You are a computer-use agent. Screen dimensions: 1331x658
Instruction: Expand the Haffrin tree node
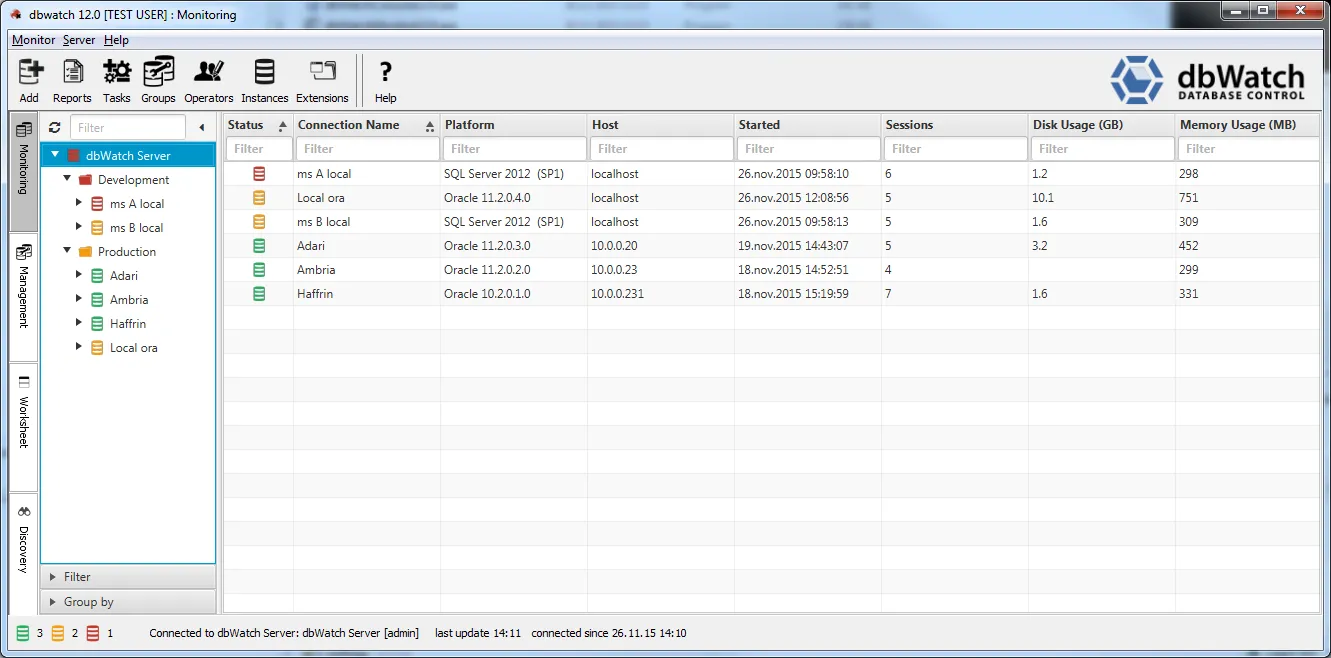pos(79,323)
